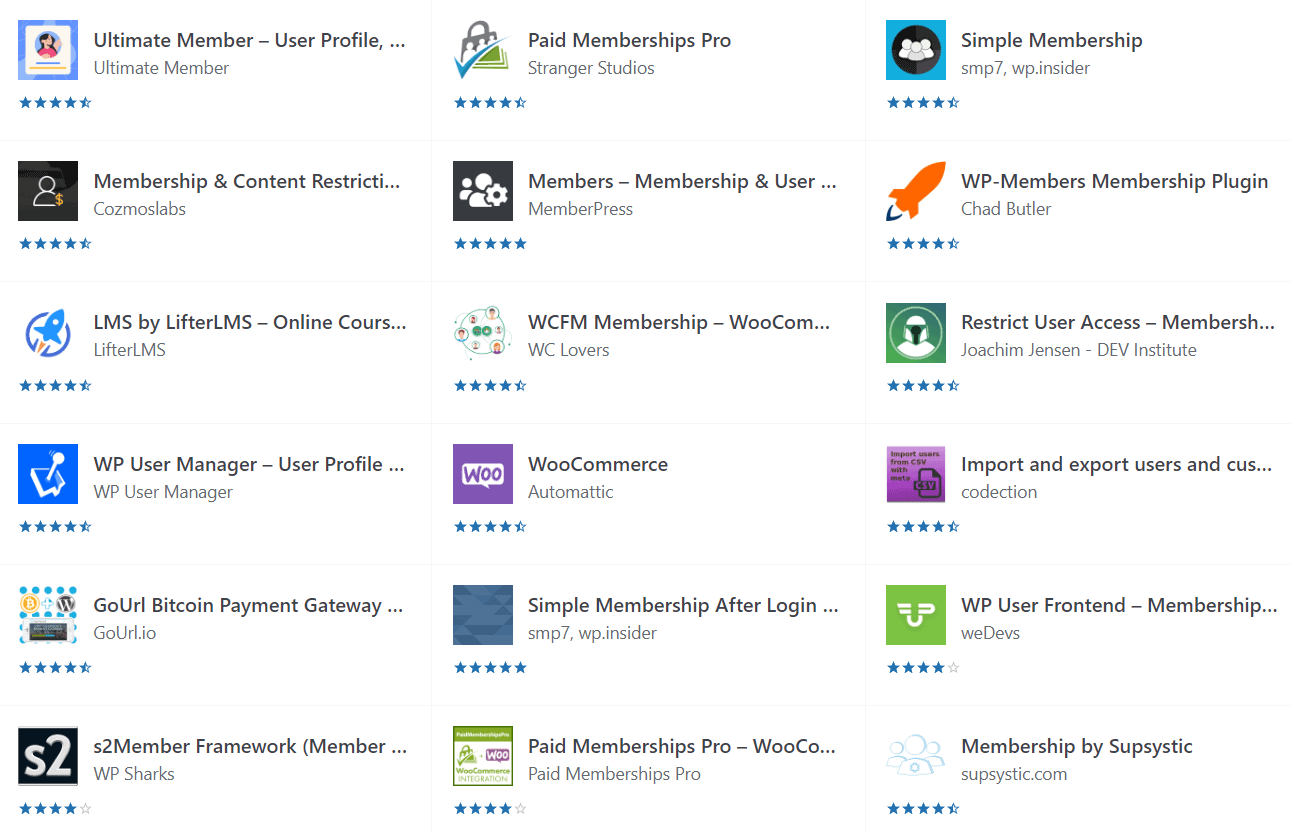Click the s2Member Framework s2 icon
Image resolution: width=1291 pixels, height=831 pixels.
coord(48,756)
